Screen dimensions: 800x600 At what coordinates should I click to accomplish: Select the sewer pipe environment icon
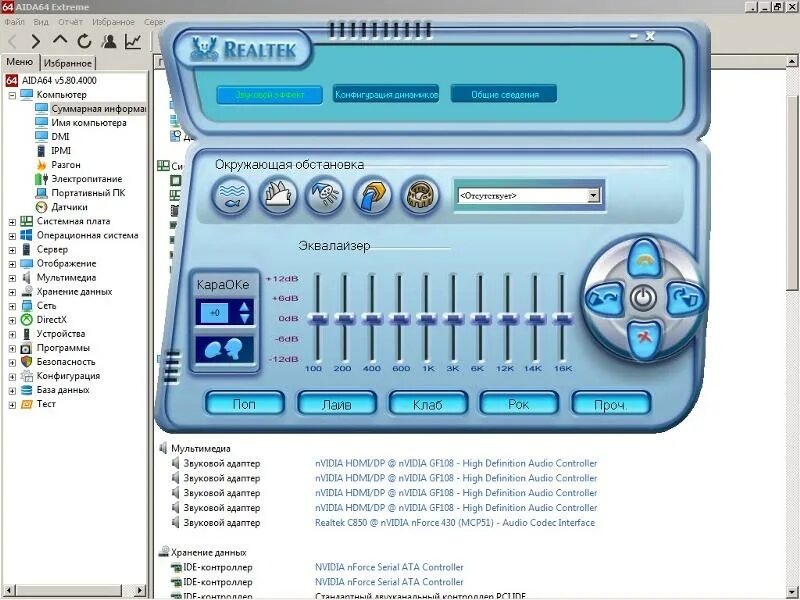[372, 195]
